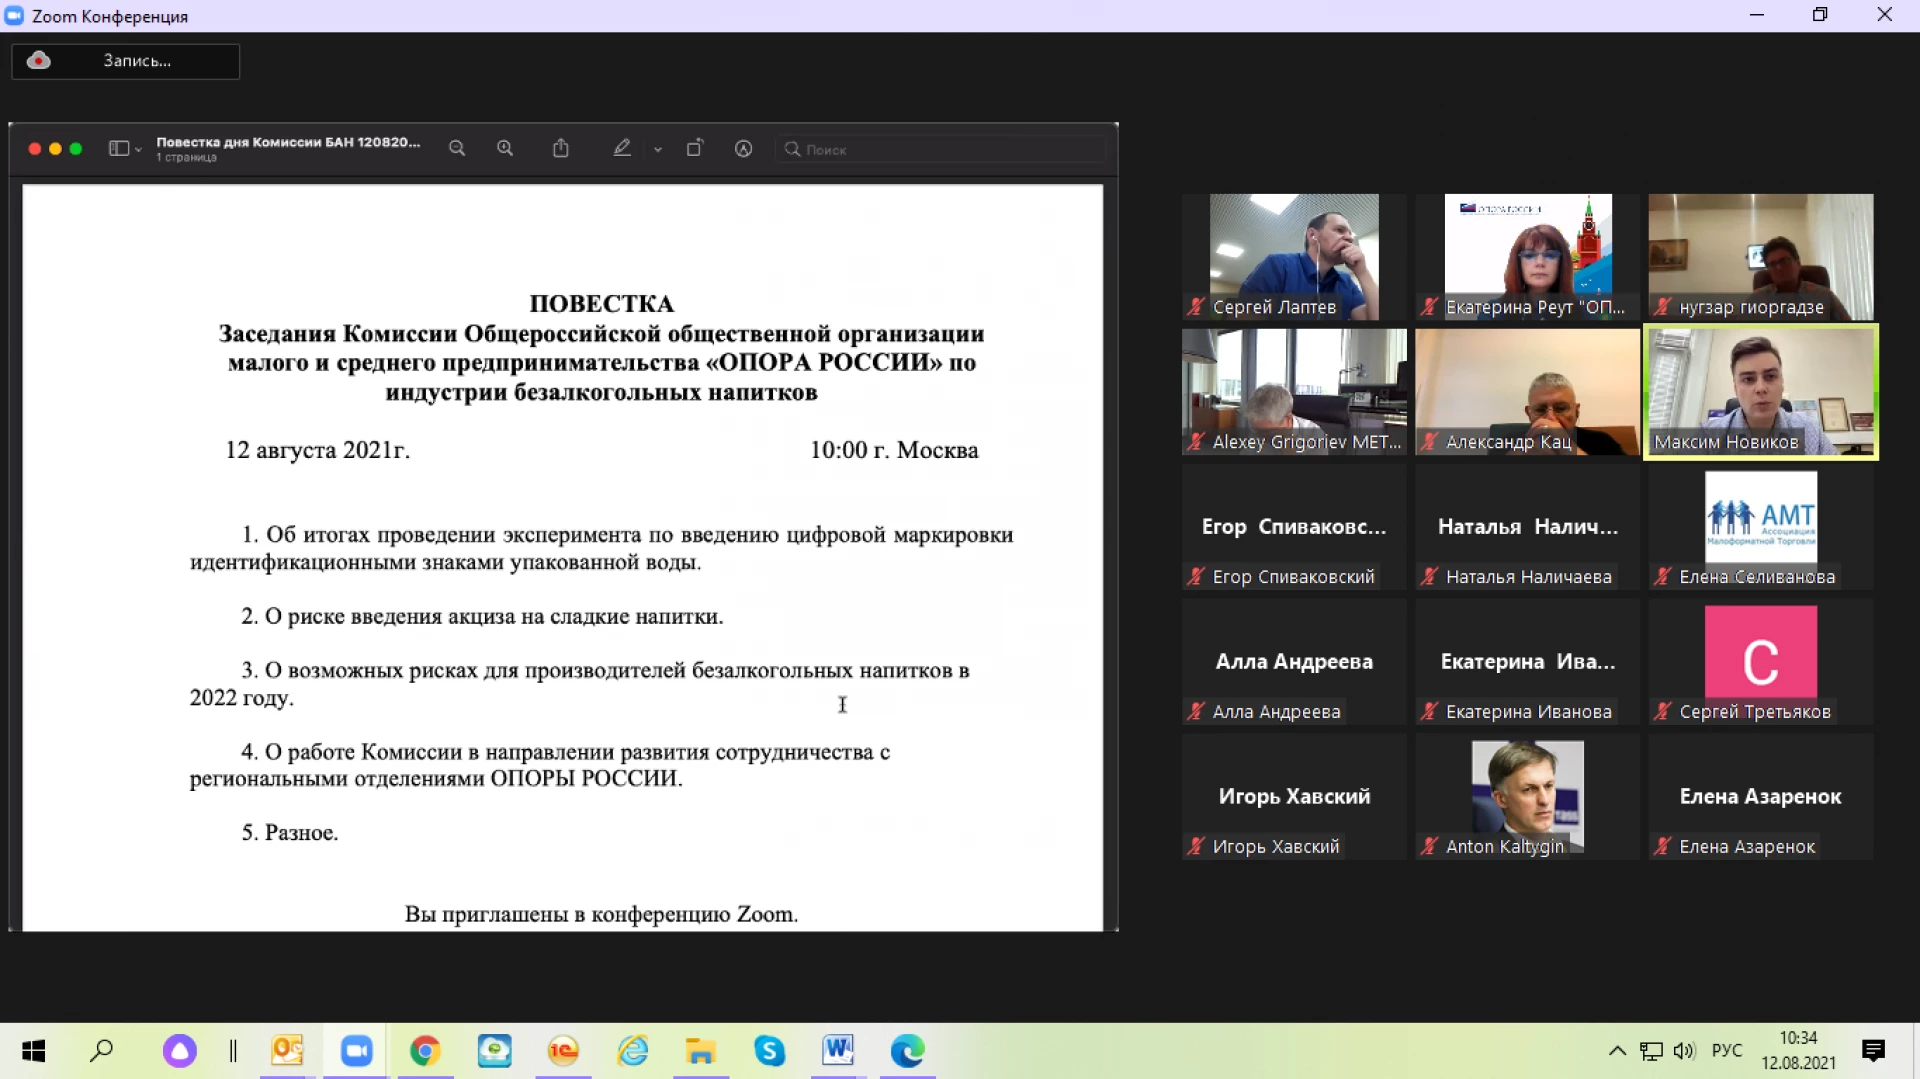The height and width of the screenshot is (1079, 1920).
Task: Zoom in the shared document
Action: click(505, 149)
